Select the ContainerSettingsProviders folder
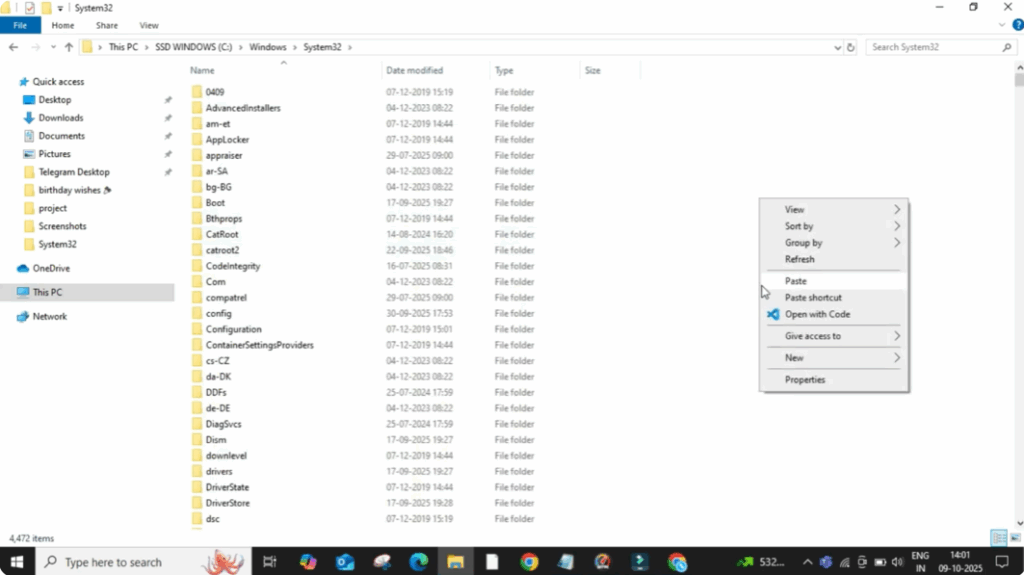This screenshot has width=1024, height=575. click(259, 345)
